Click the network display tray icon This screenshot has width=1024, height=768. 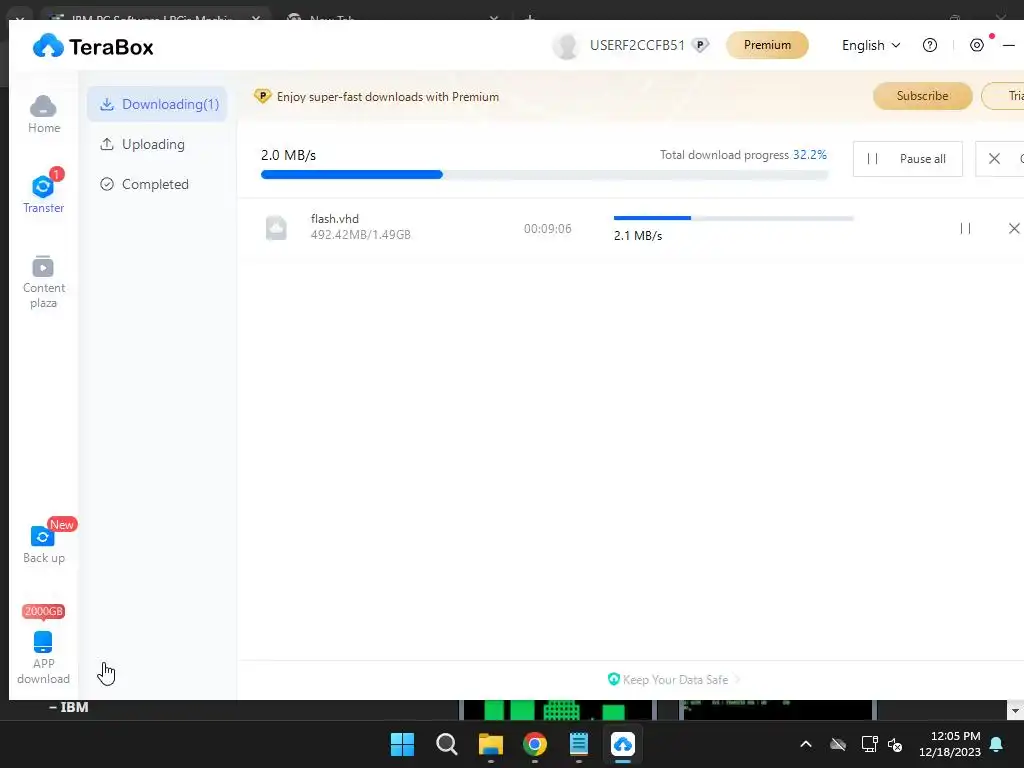(869, 744)
